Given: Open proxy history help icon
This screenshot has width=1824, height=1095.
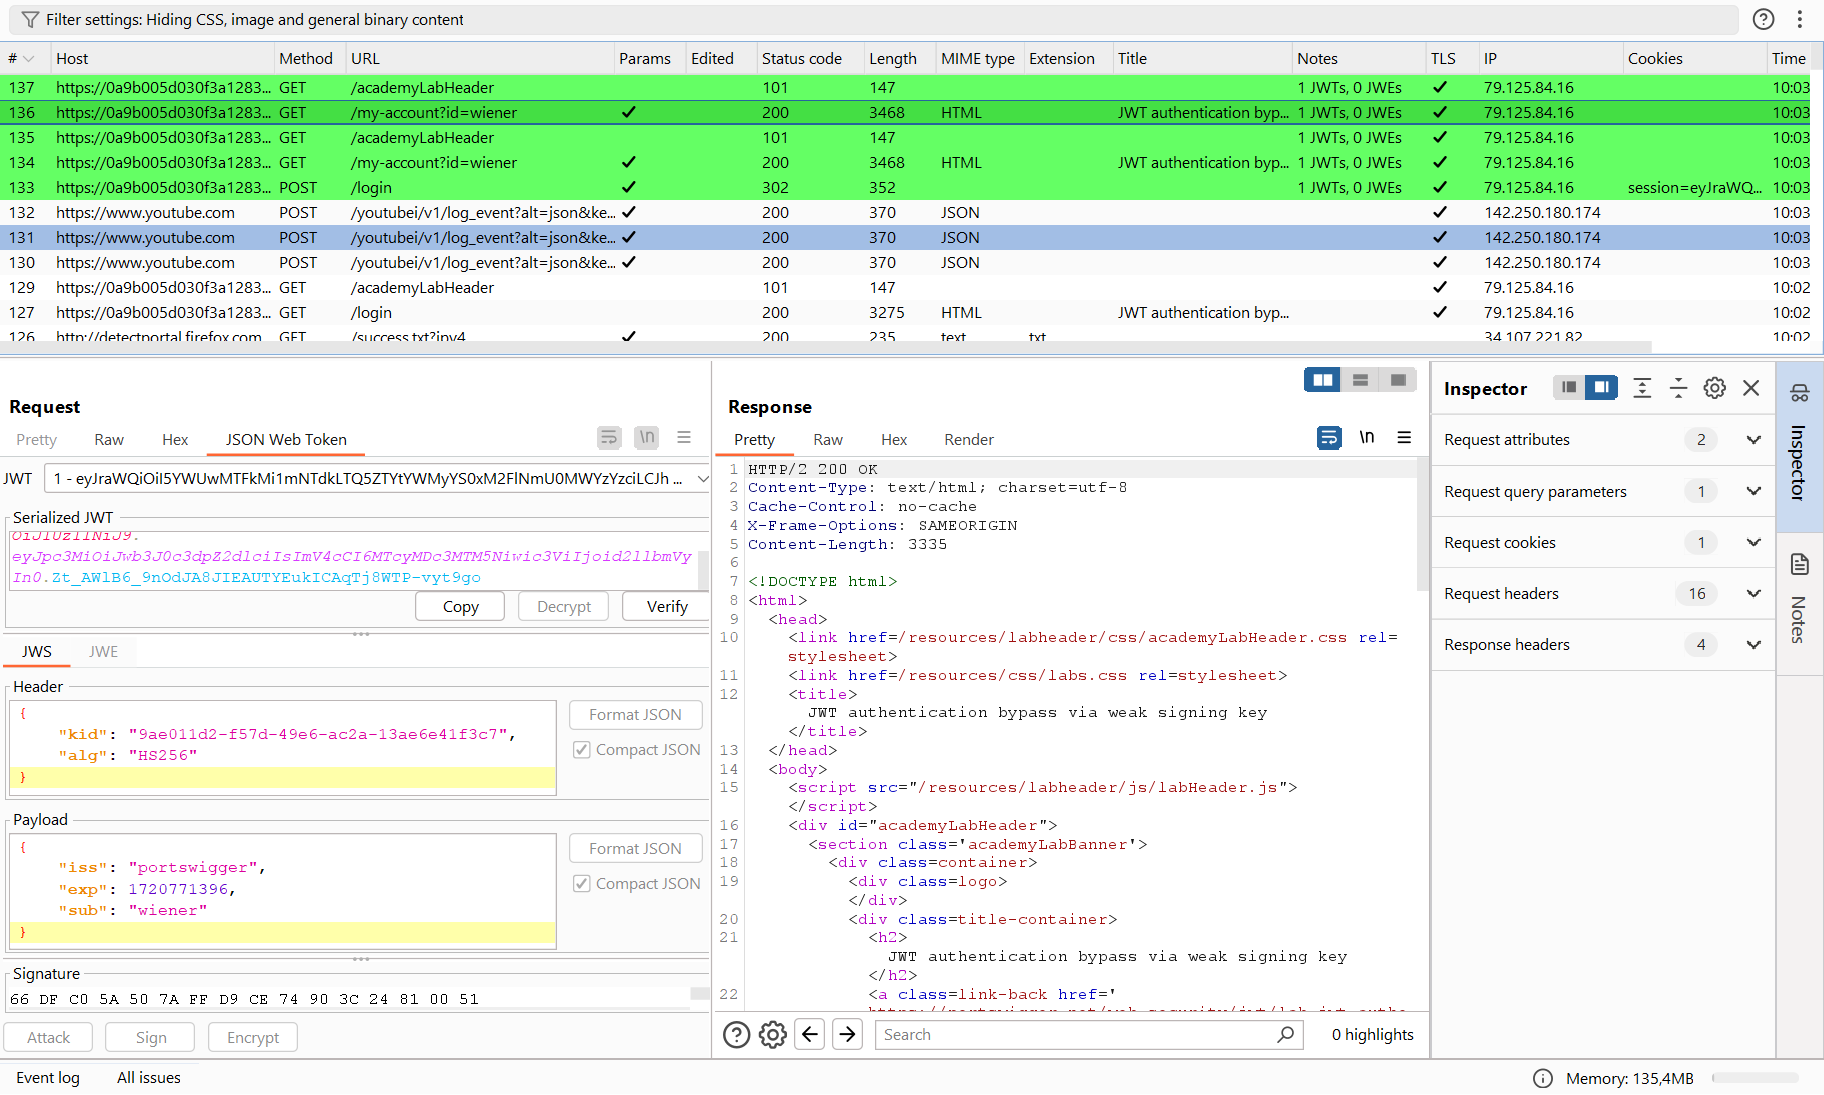Looking at the screenshot, I should click(1764, 20).
